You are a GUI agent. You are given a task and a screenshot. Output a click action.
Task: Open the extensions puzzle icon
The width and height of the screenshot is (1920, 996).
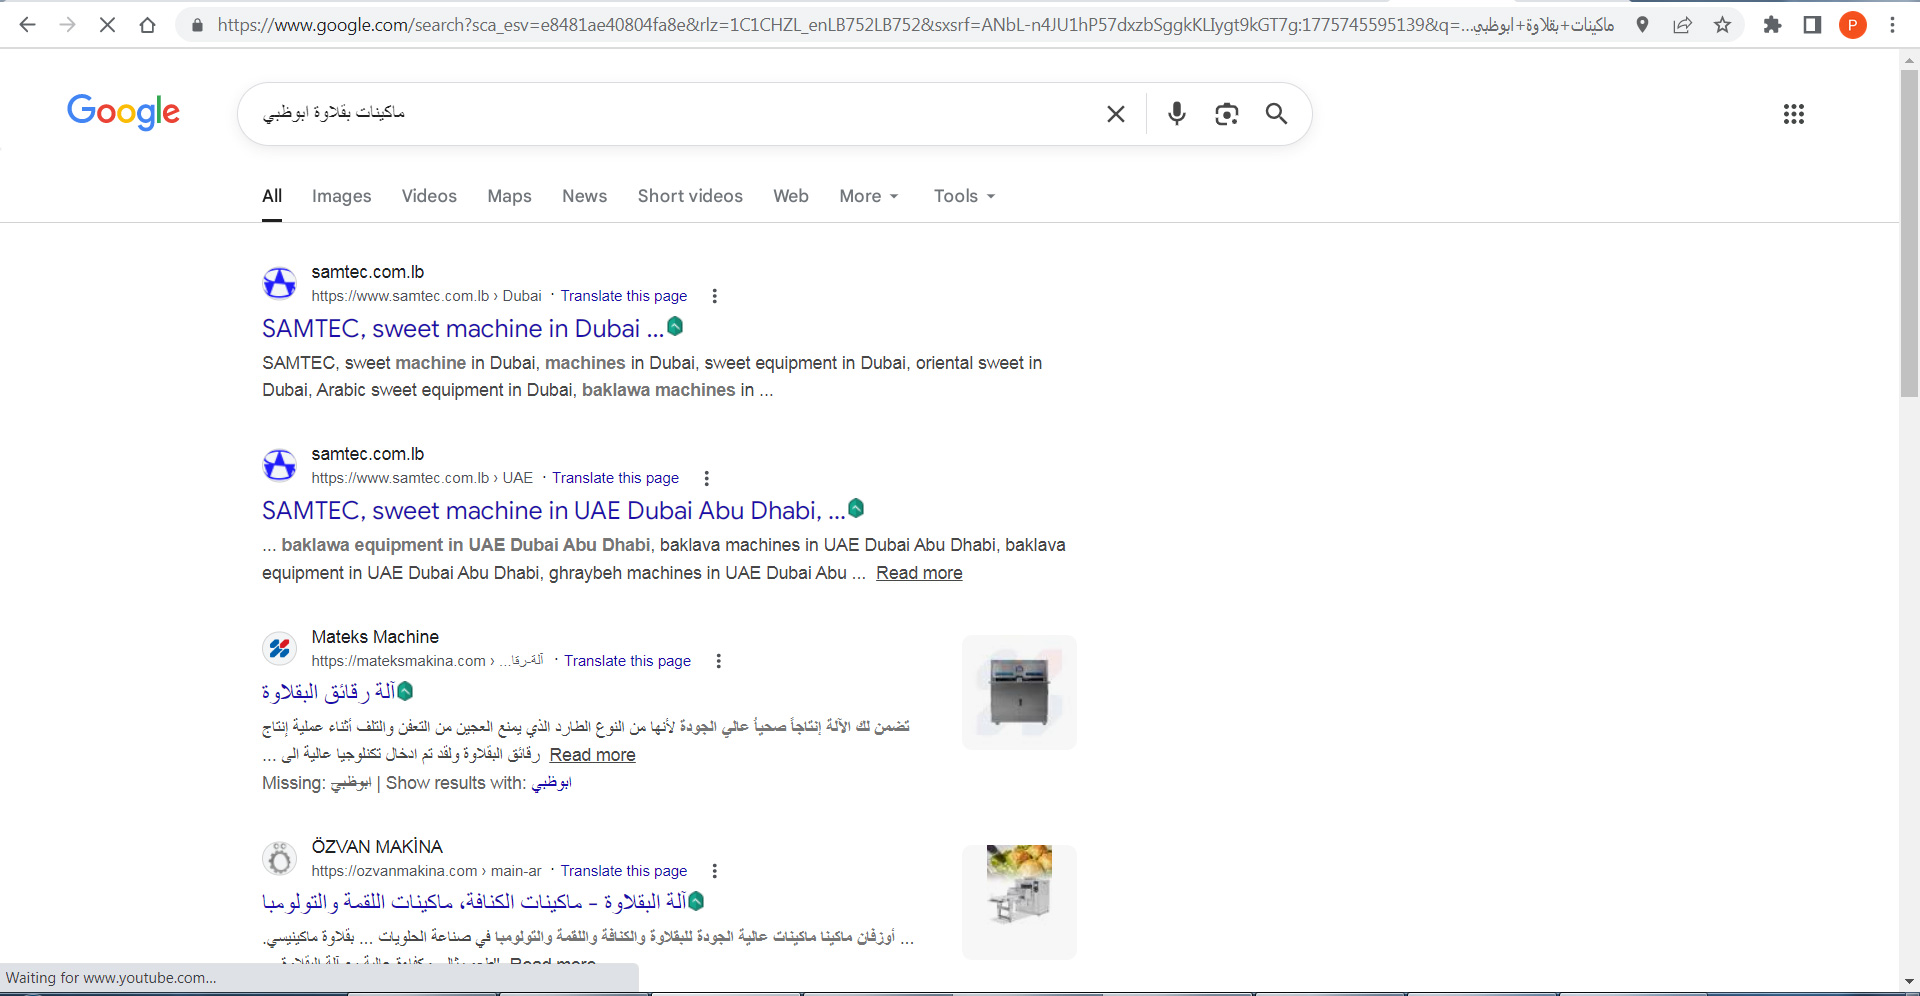[1772, 25]
